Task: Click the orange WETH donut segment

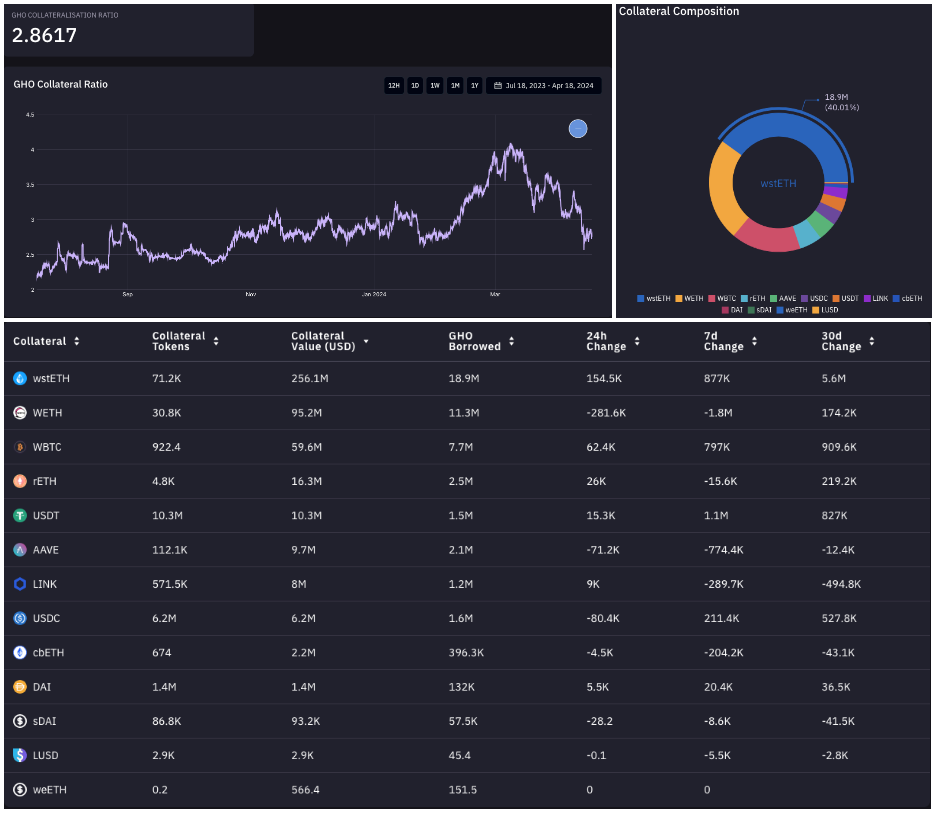Action: (724, 188)
